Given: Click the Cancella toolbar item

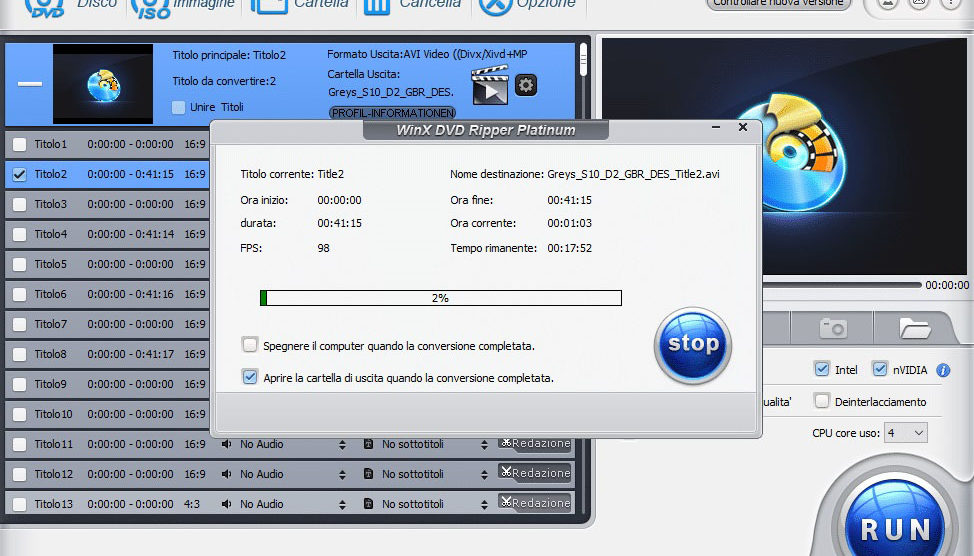Looking at the screenshot, I should (413, 5).
